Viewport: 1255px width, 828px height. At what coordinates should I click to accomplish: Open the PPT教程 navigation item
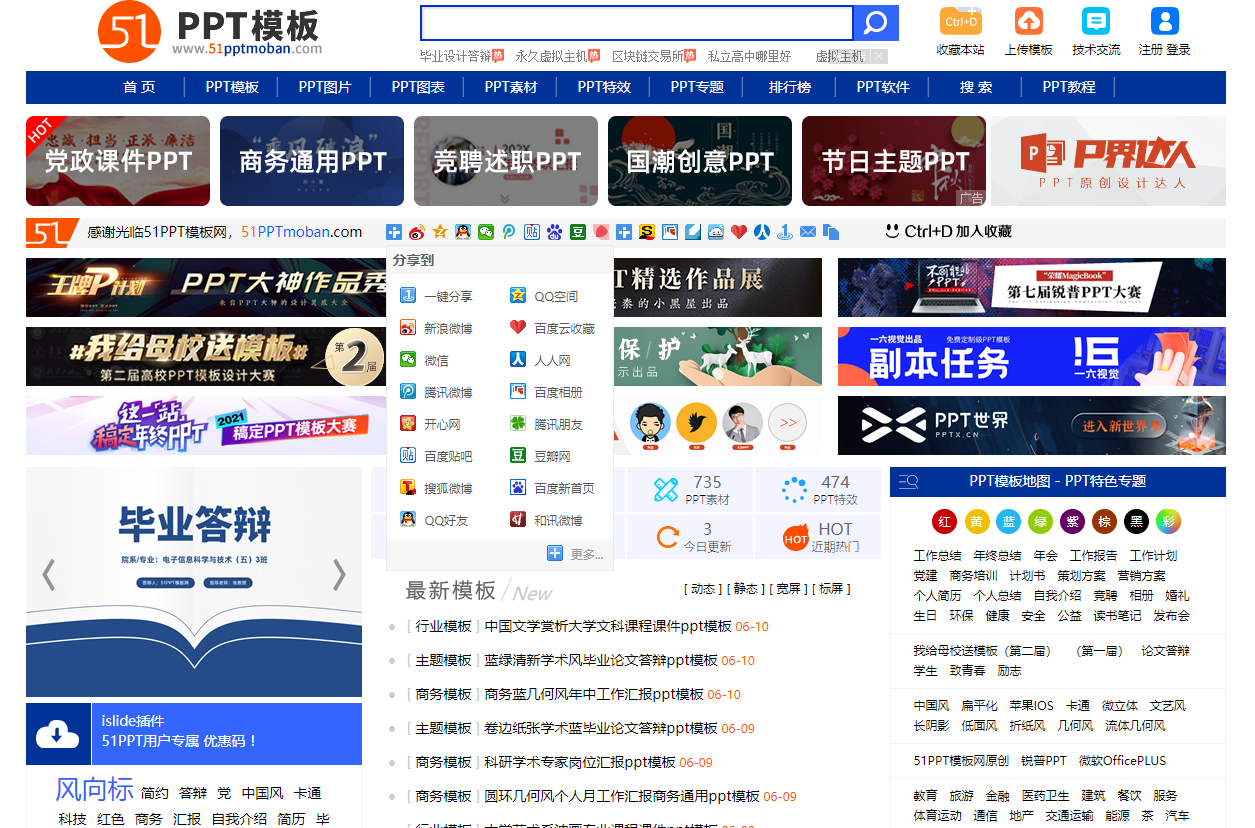click(1069, 87)
